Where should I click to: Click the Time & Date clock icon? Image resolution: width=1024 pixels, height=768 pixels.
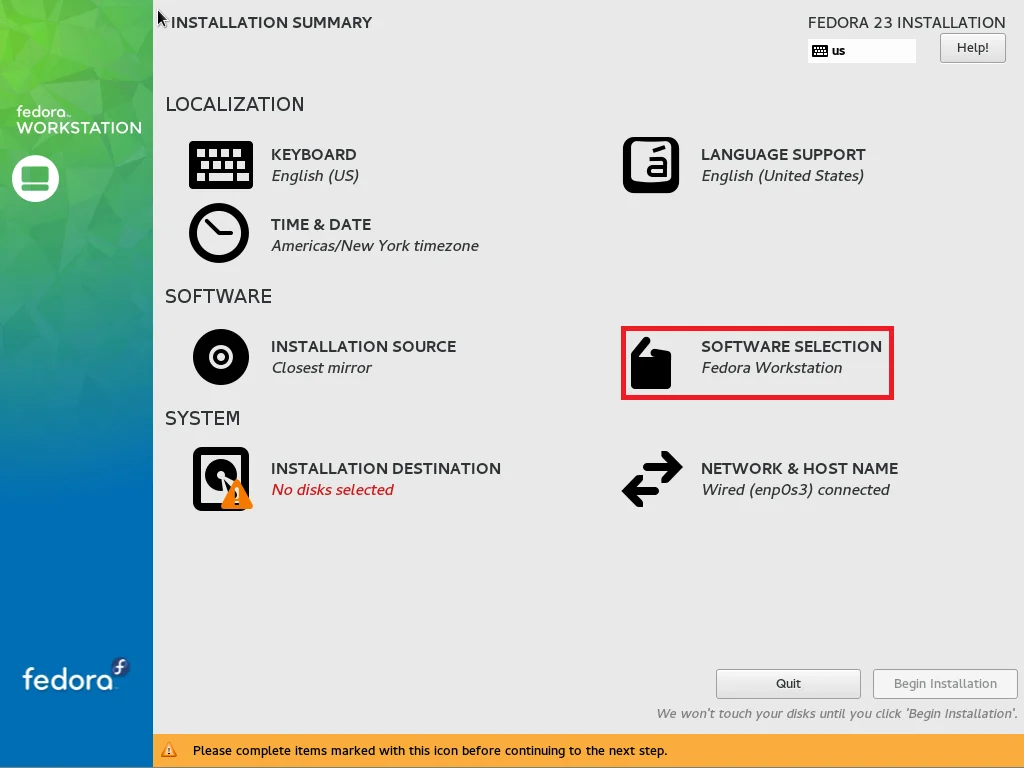[219, 233]
